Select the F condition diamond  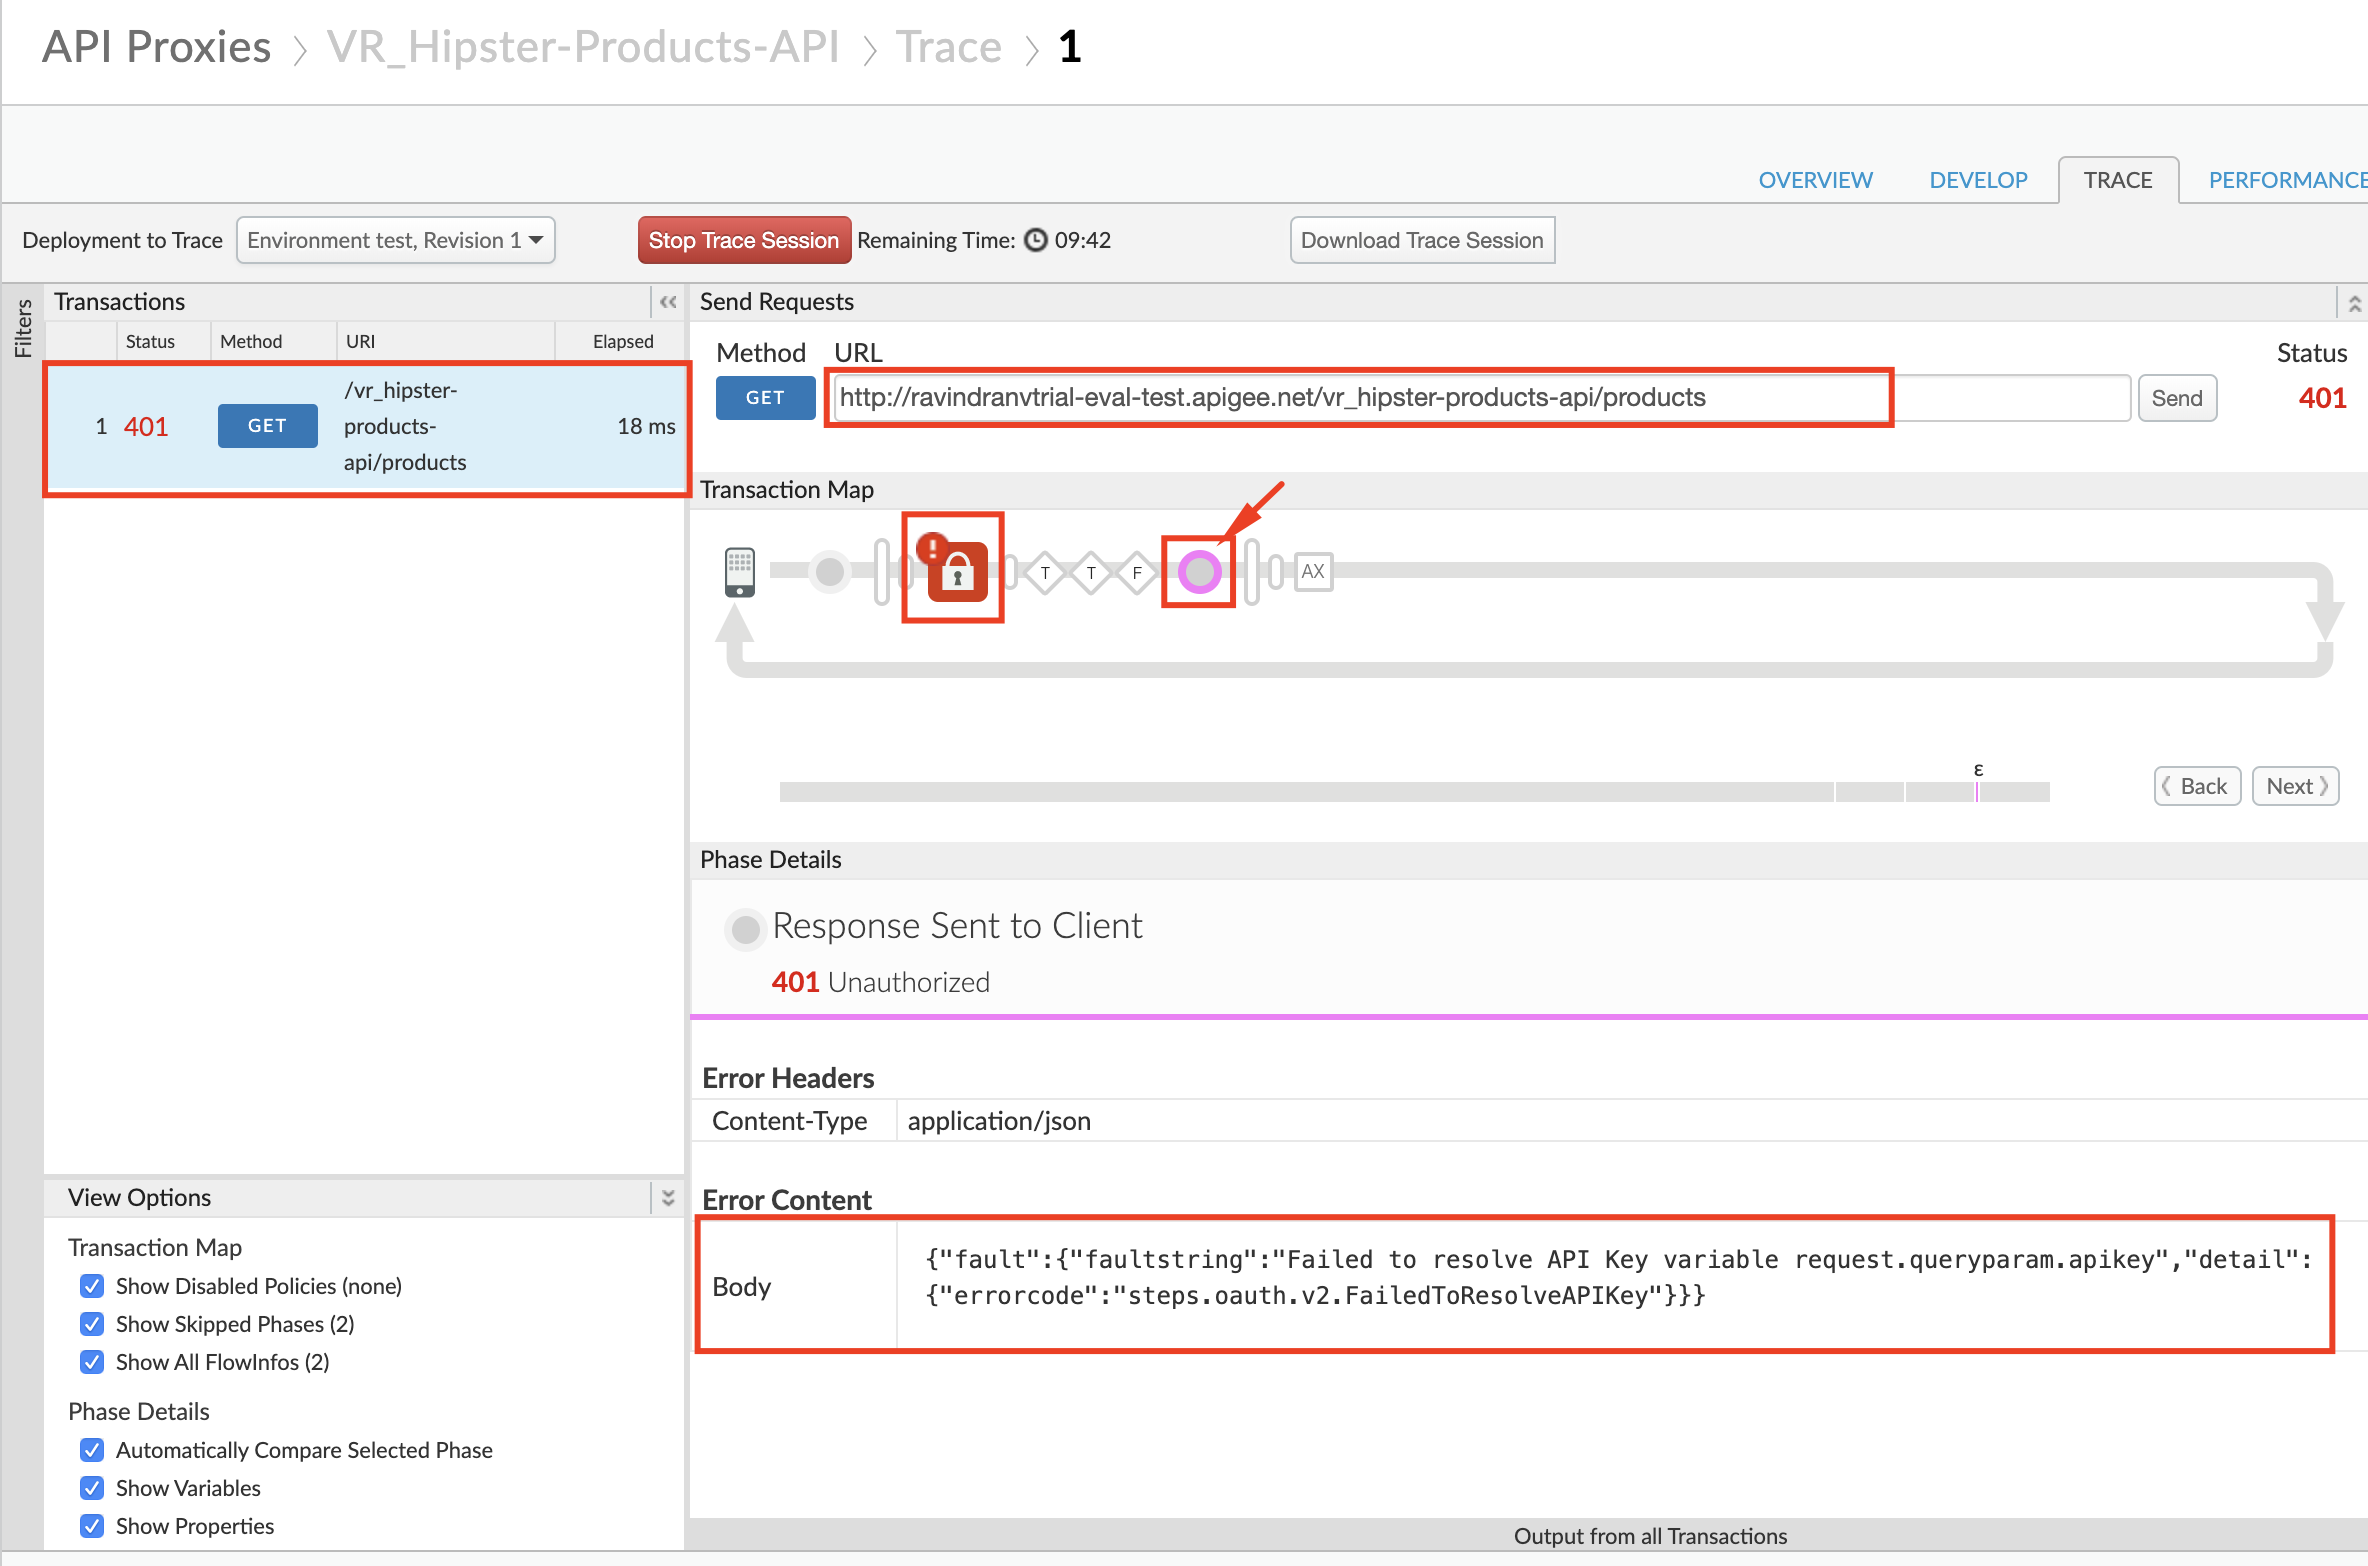[x=1137, y=573]
